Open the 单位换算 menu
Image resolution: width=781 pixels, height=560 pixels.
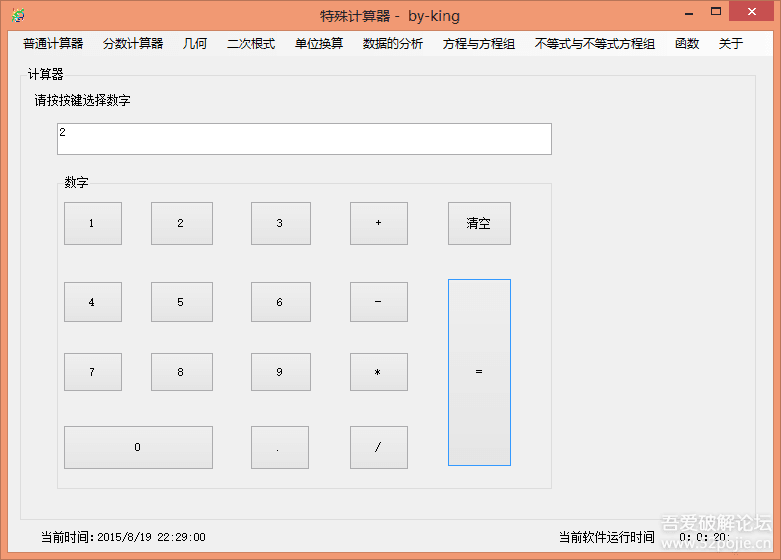pos(319,44)
